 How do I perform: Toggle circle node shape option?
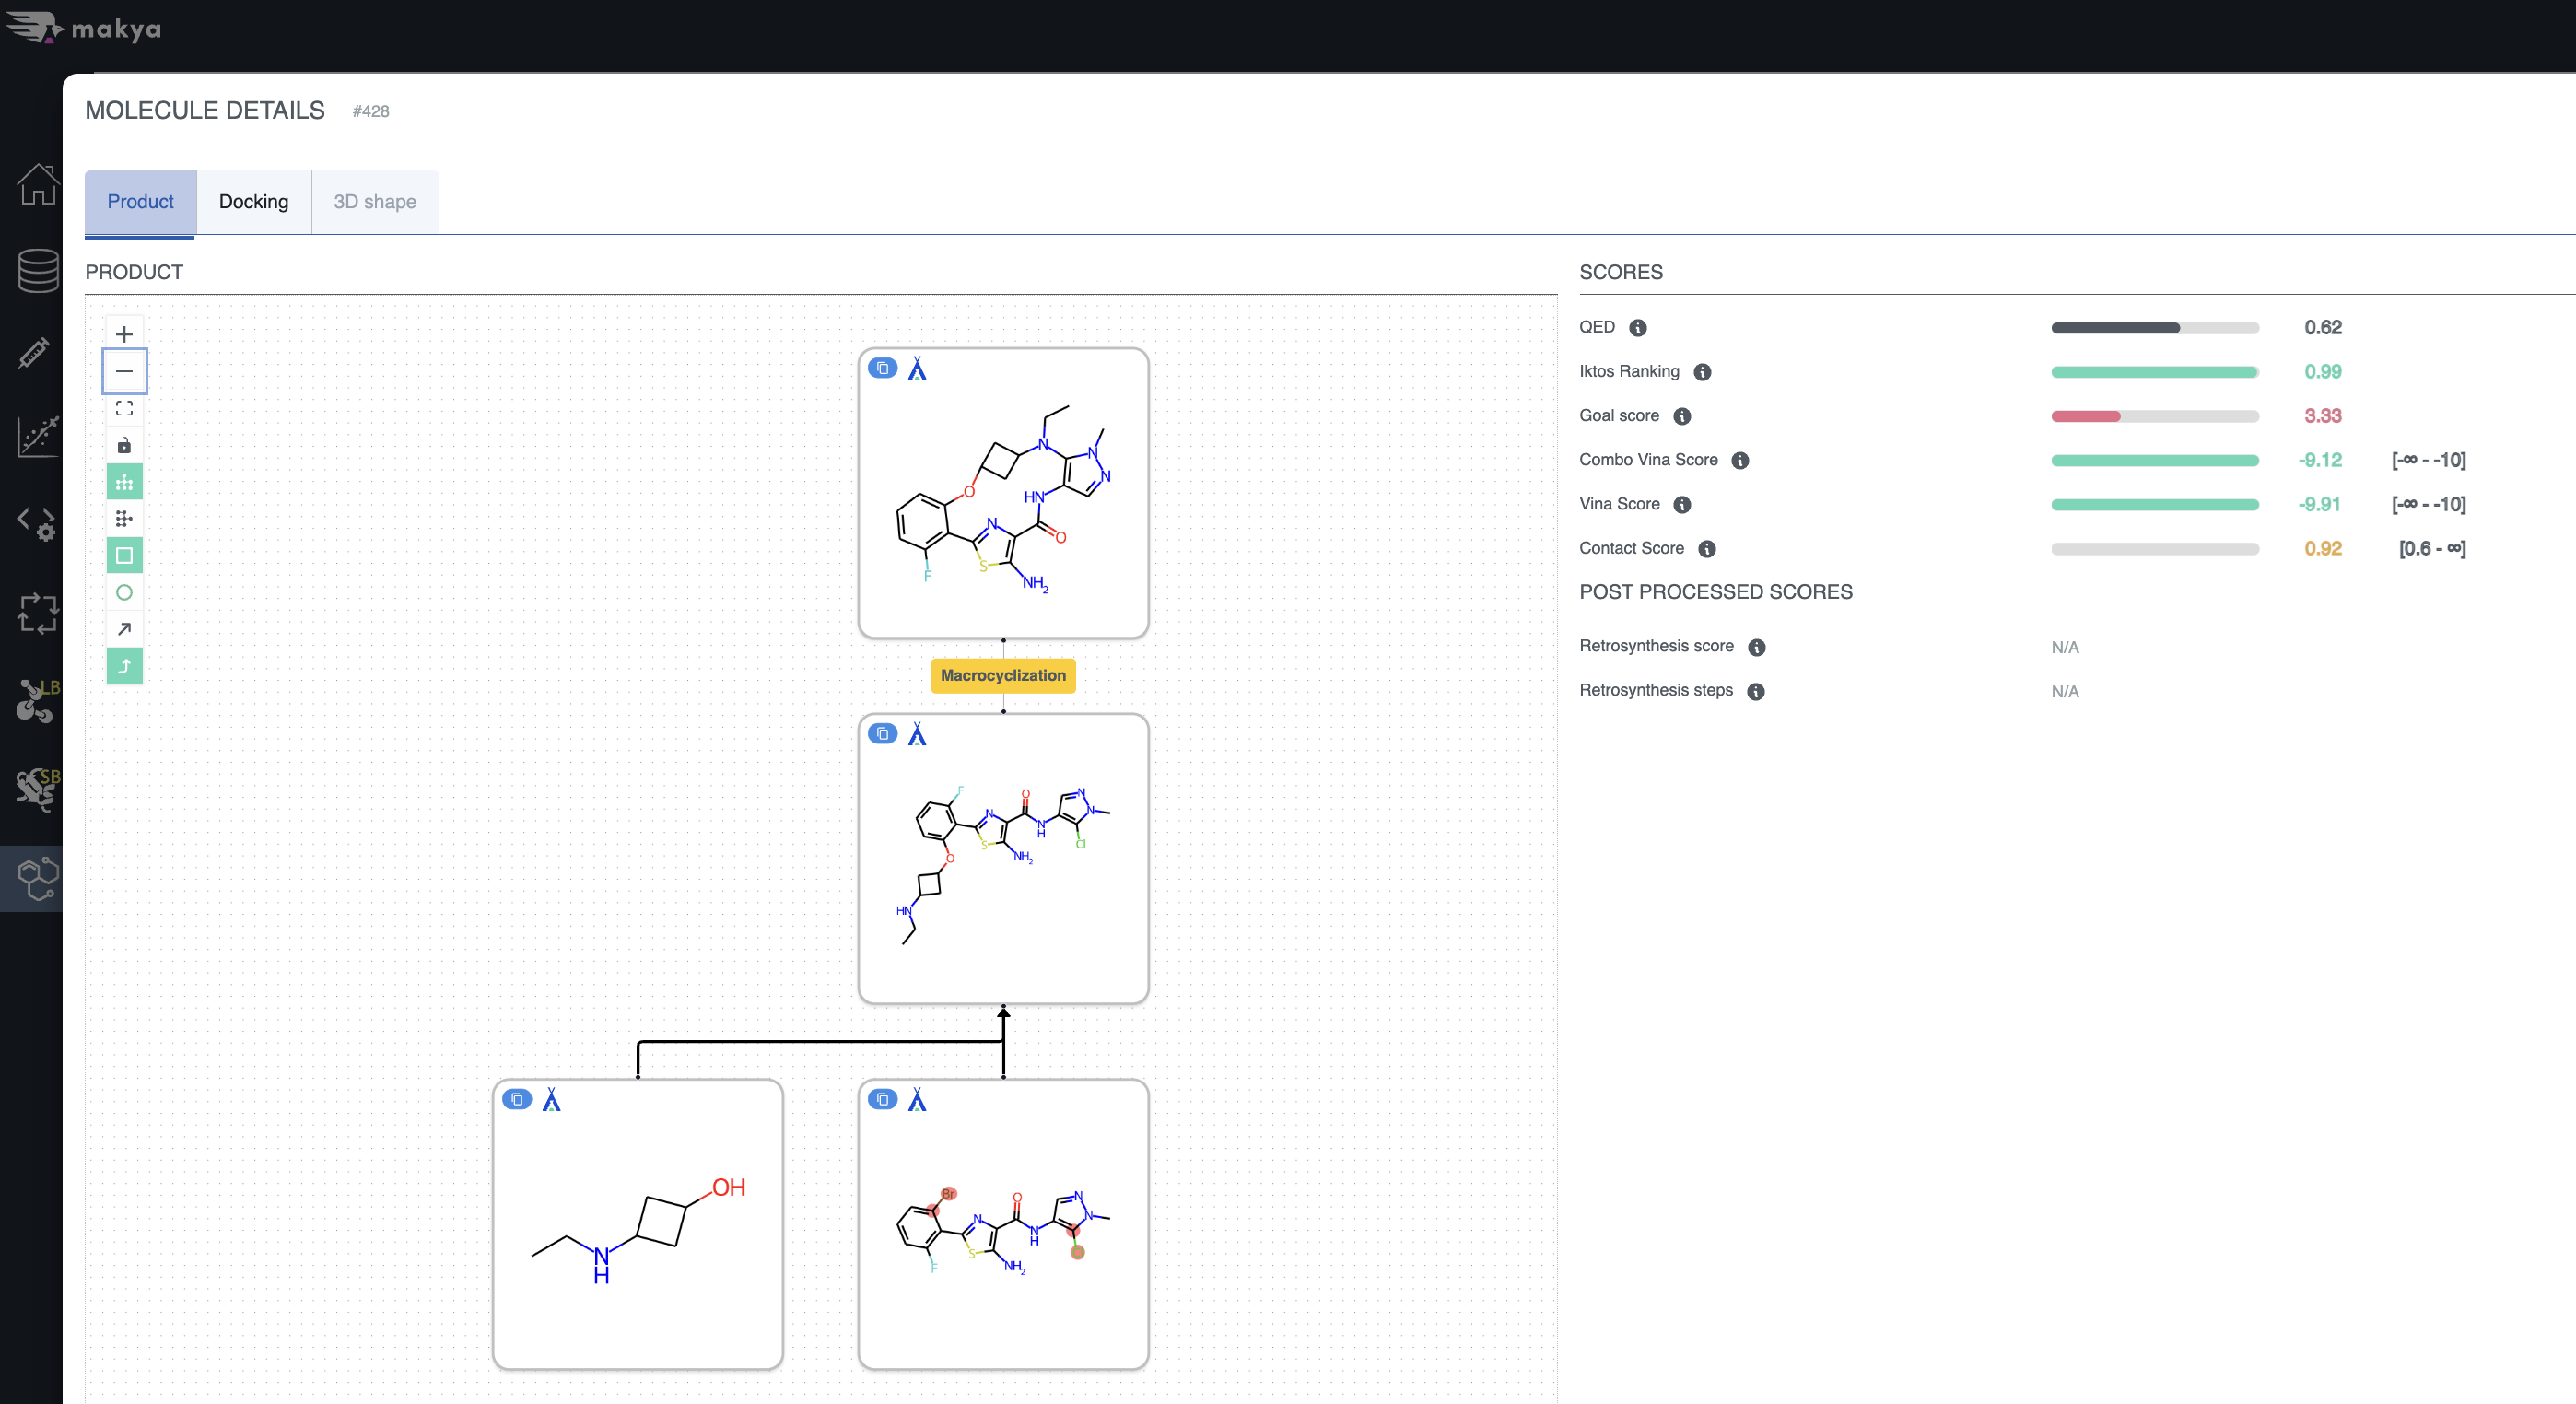coord(124,592)
